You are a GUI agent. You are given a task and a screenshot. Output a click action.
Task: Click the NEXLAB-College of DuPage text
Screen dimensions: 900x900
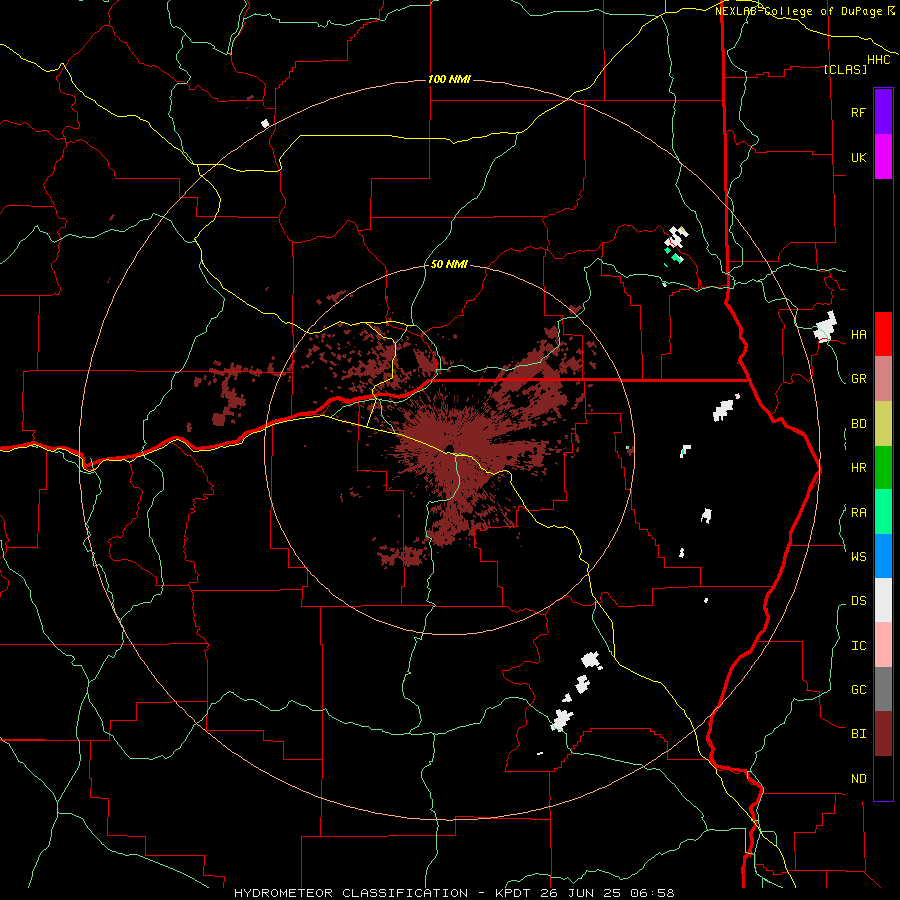coord(799,11)
